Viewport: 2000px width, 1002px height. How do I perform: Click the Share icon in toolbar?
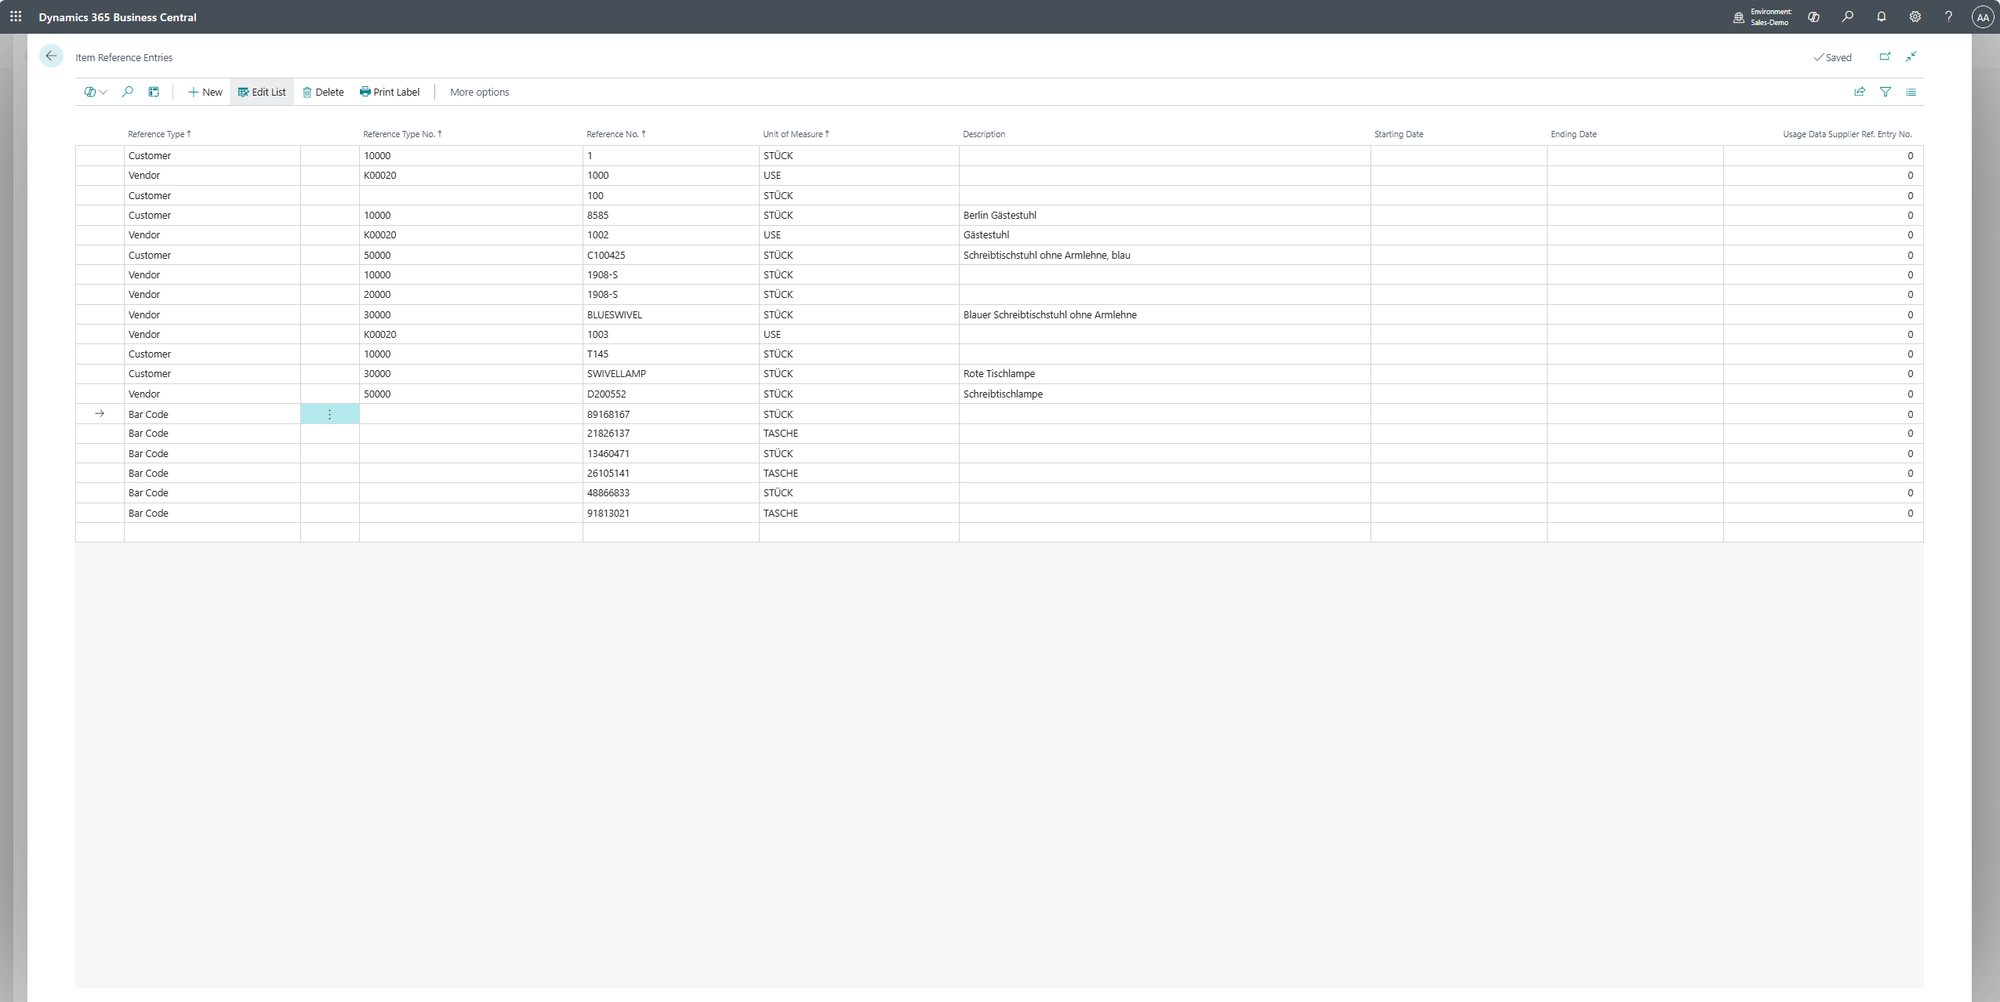point(1859,92)
